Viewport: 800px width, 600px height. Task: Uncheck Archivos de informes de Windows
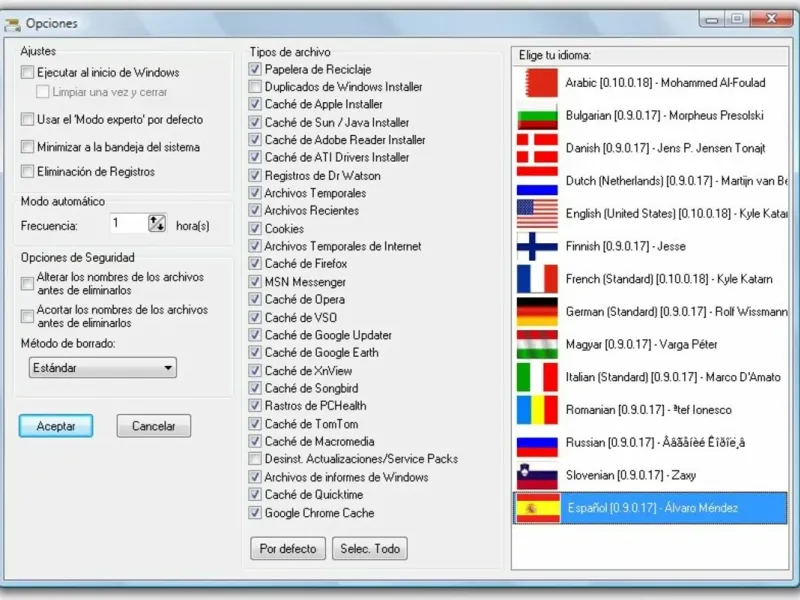pos(255,477)
